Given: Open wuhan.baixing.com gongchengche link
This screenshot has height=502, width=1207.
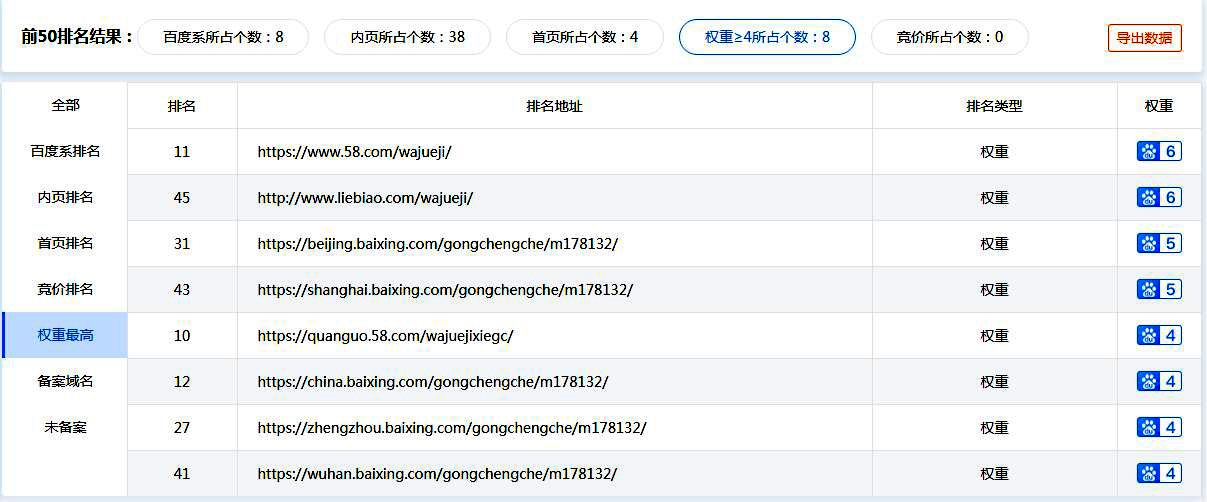Looking at the screenshot, I should [437, 474].
